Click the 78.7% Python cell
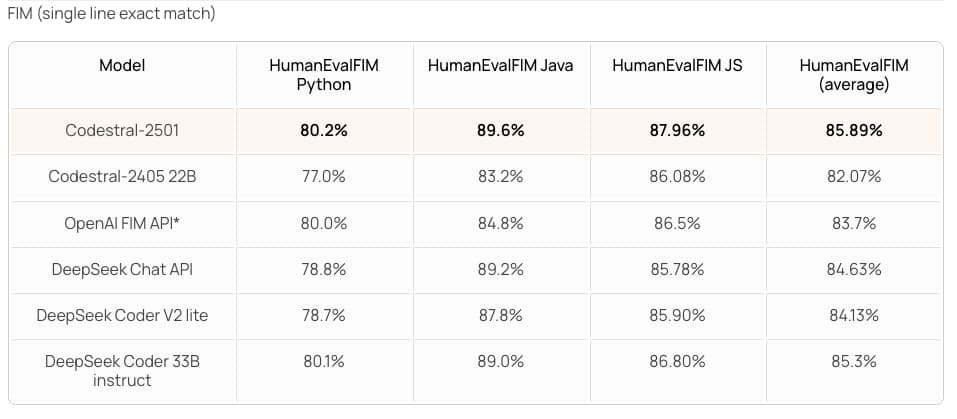 pos(324,316)
